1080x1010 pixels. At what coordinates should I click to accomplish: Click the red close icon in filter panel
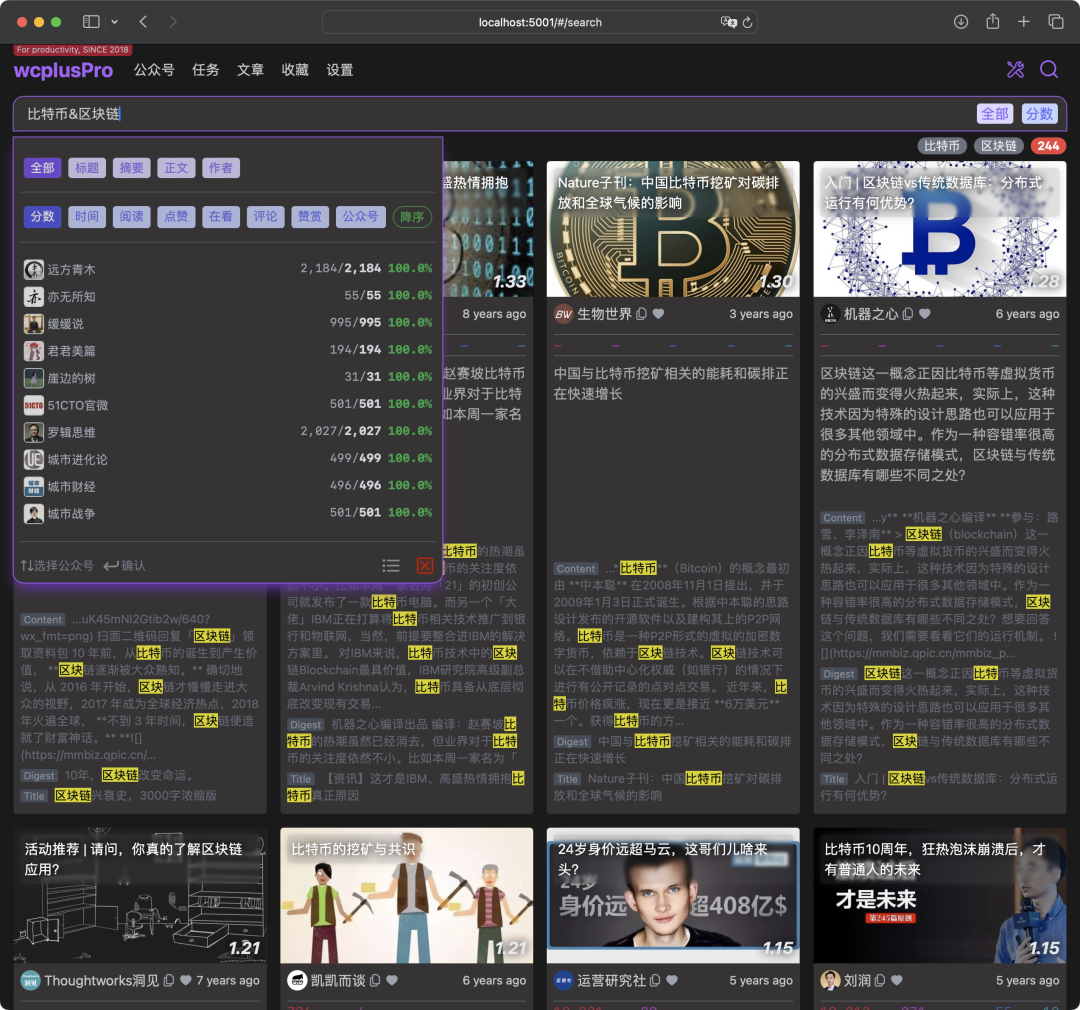pyautogui.click(x=425, y=566)
